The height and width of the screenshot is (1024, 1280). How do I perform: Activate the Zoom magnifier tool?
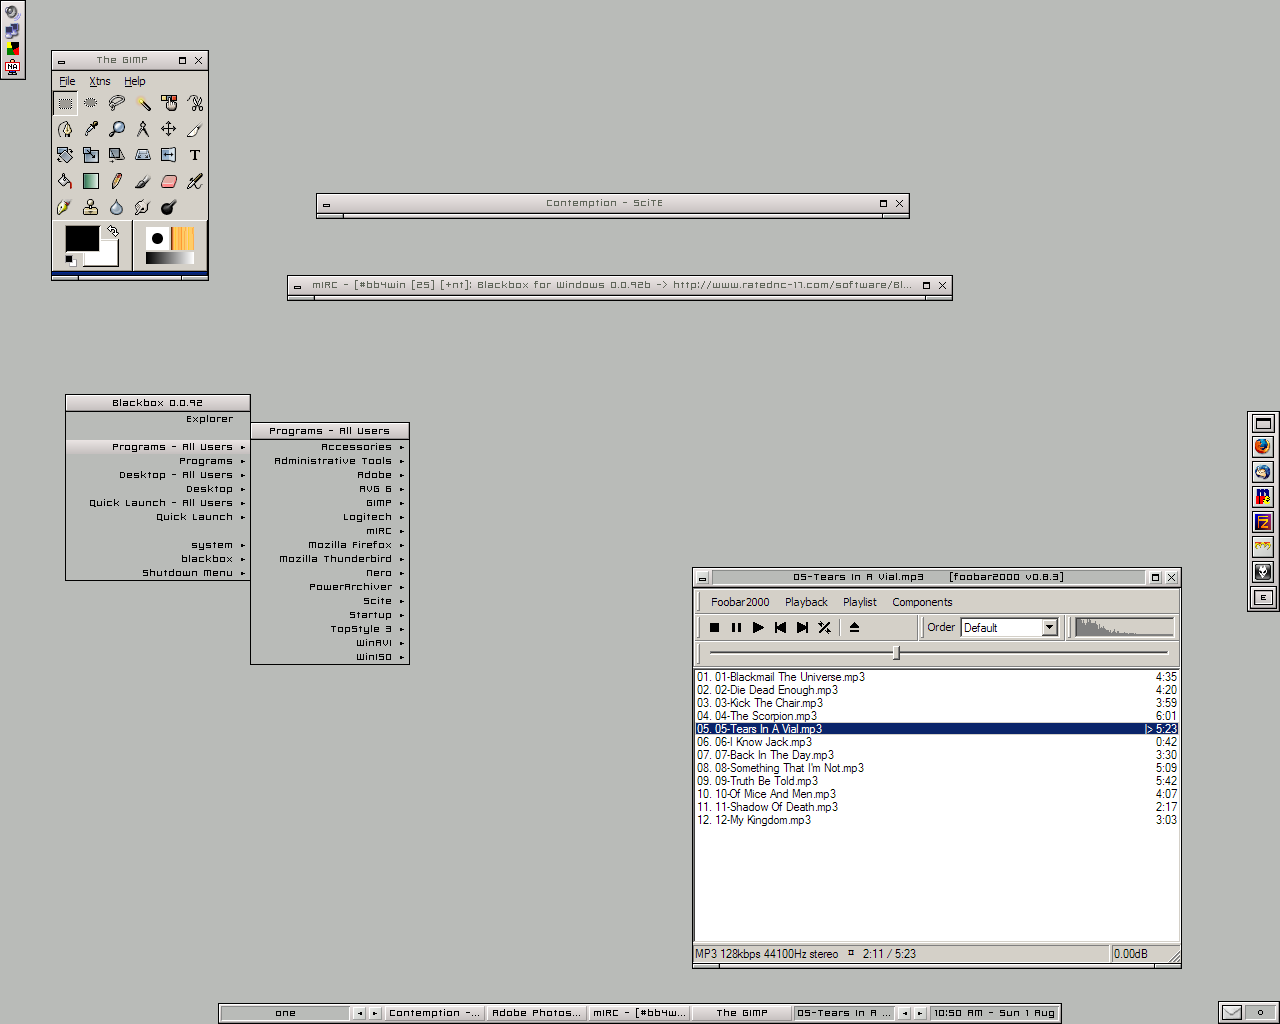coord(117,129)
